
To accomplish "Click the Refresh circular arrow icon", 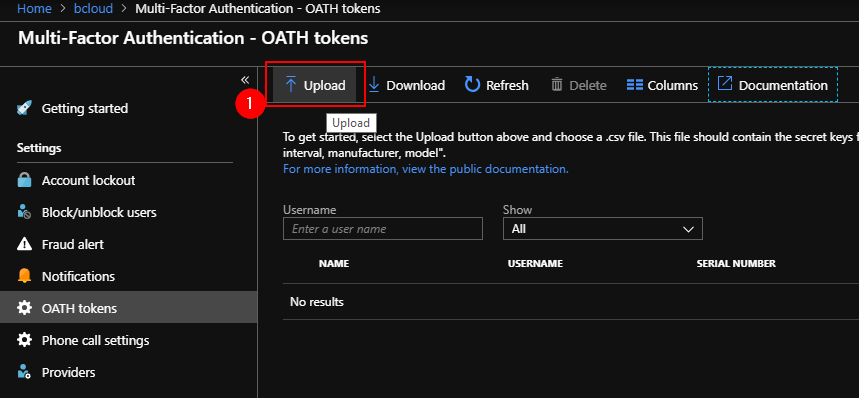I will pyautogui.click(x=472, y=84).
